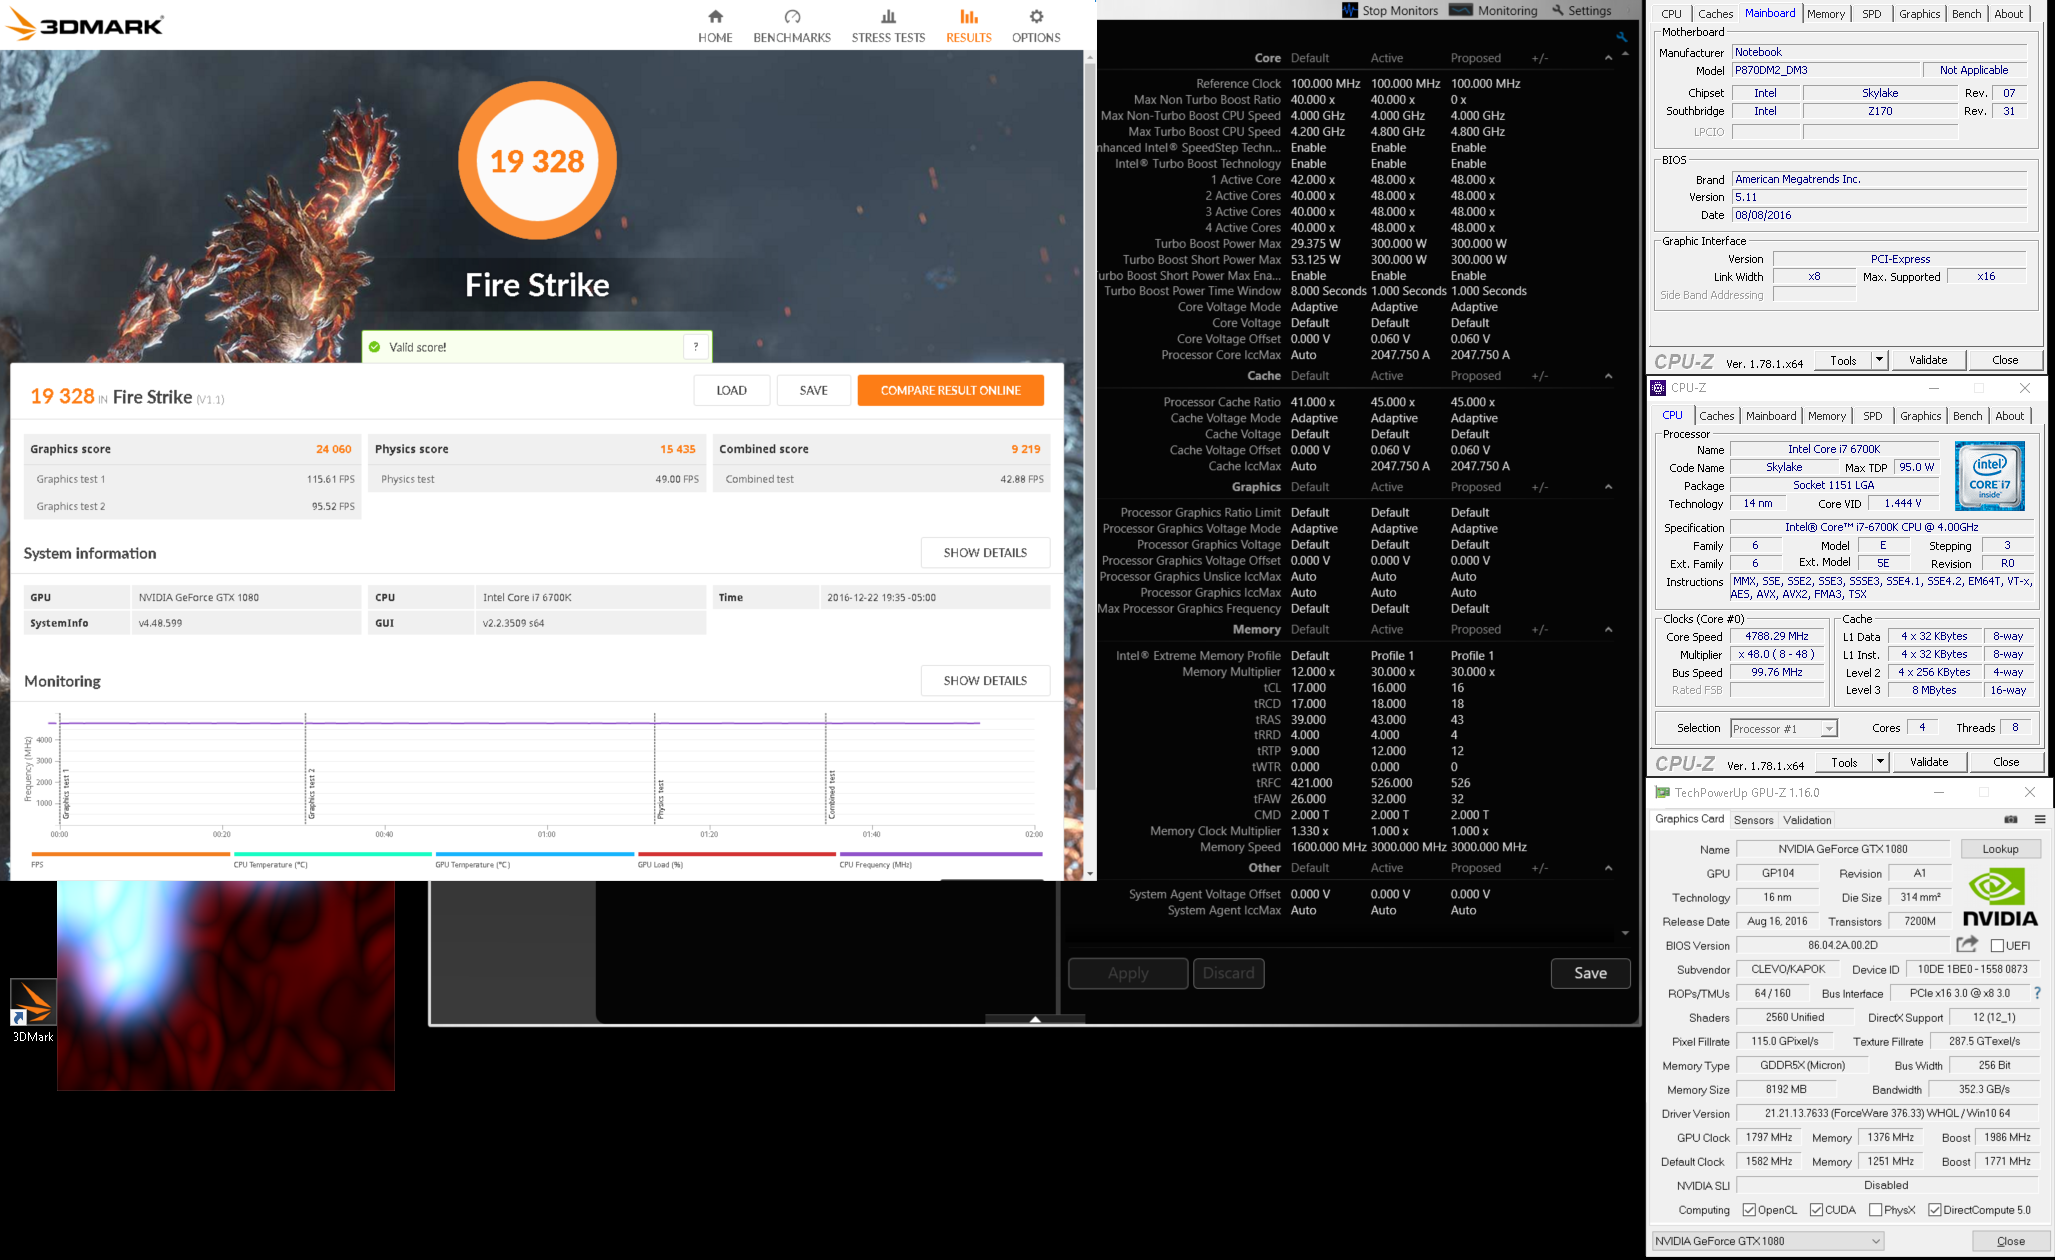Click Validate in the lower CPU-Z window
Viewport: 2055px width, 1260px height.
1928,762
